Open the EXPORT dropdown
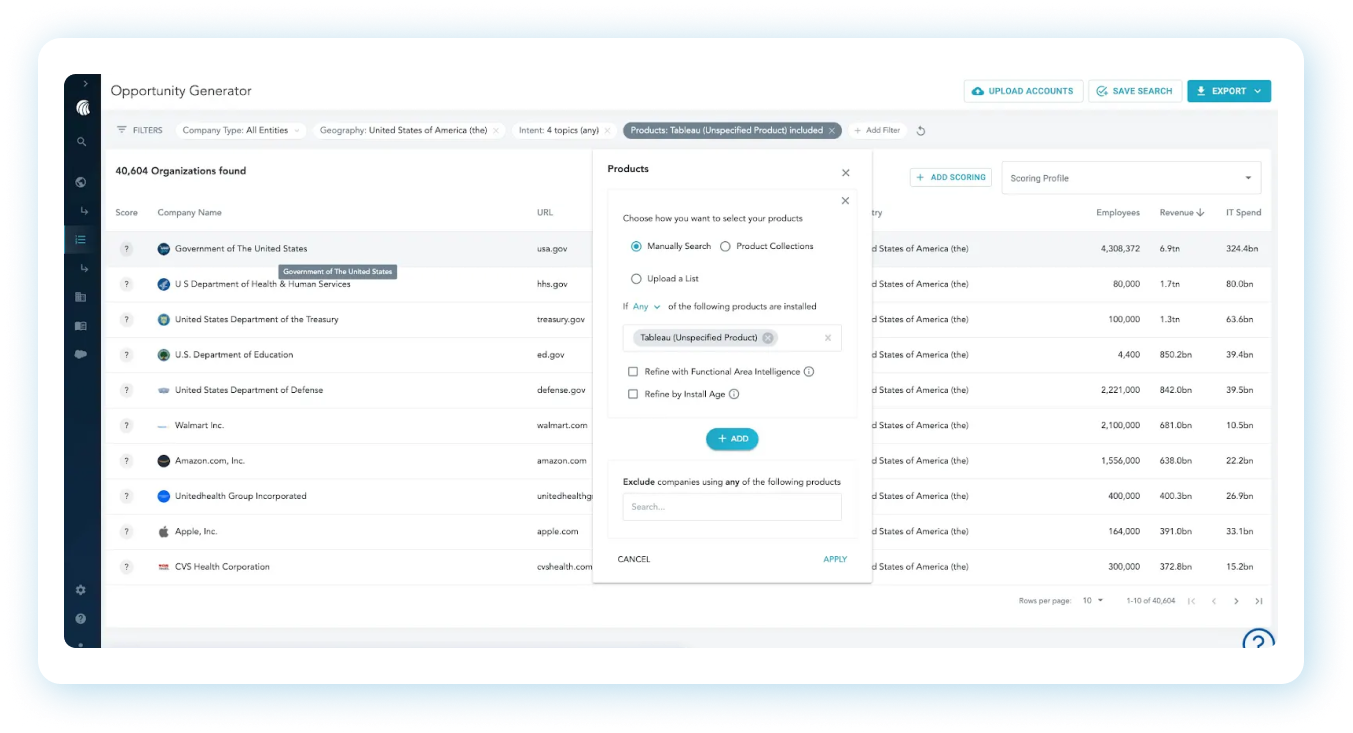The width and height of the screenshot is (1353, 733). click(x=1229, y=91)
